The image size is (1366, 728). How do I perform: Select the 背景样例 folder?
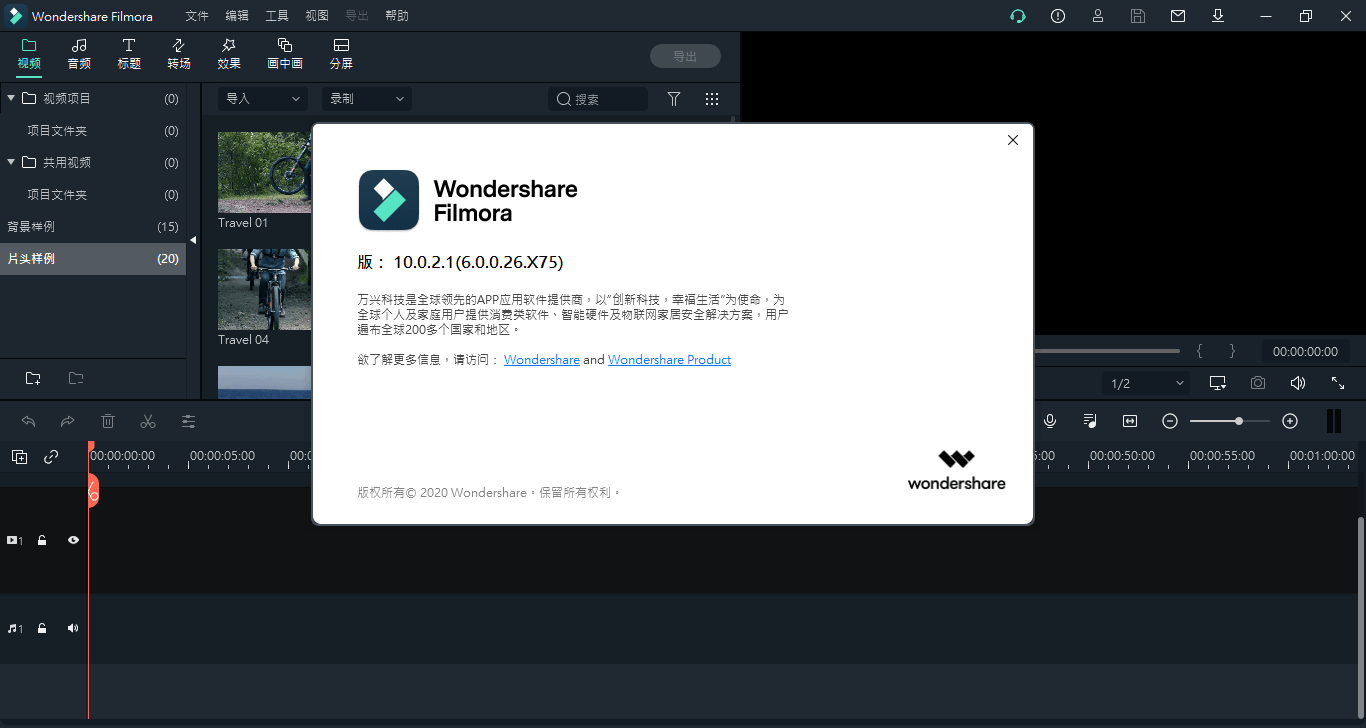[x=93, y=227]
